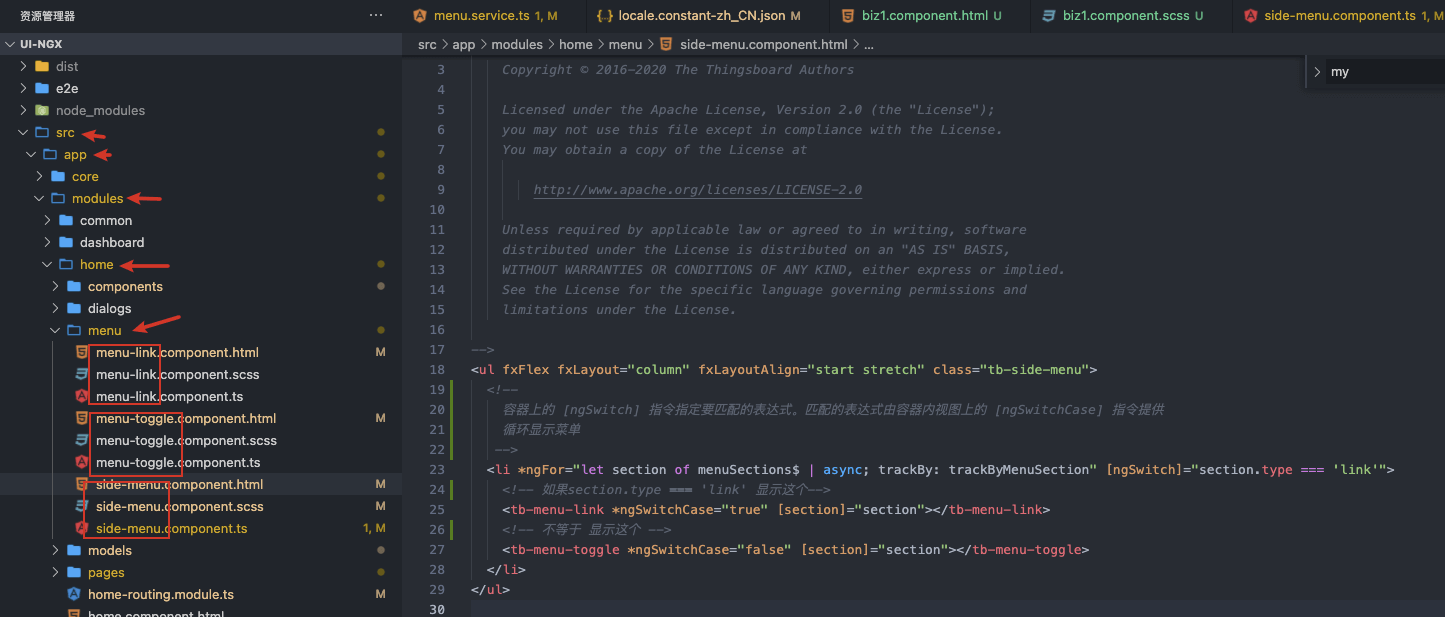This screenshot has width=1445, height=617.
Task: Switch to menu.service.ts tab
Action: click(x=484, y=15)
